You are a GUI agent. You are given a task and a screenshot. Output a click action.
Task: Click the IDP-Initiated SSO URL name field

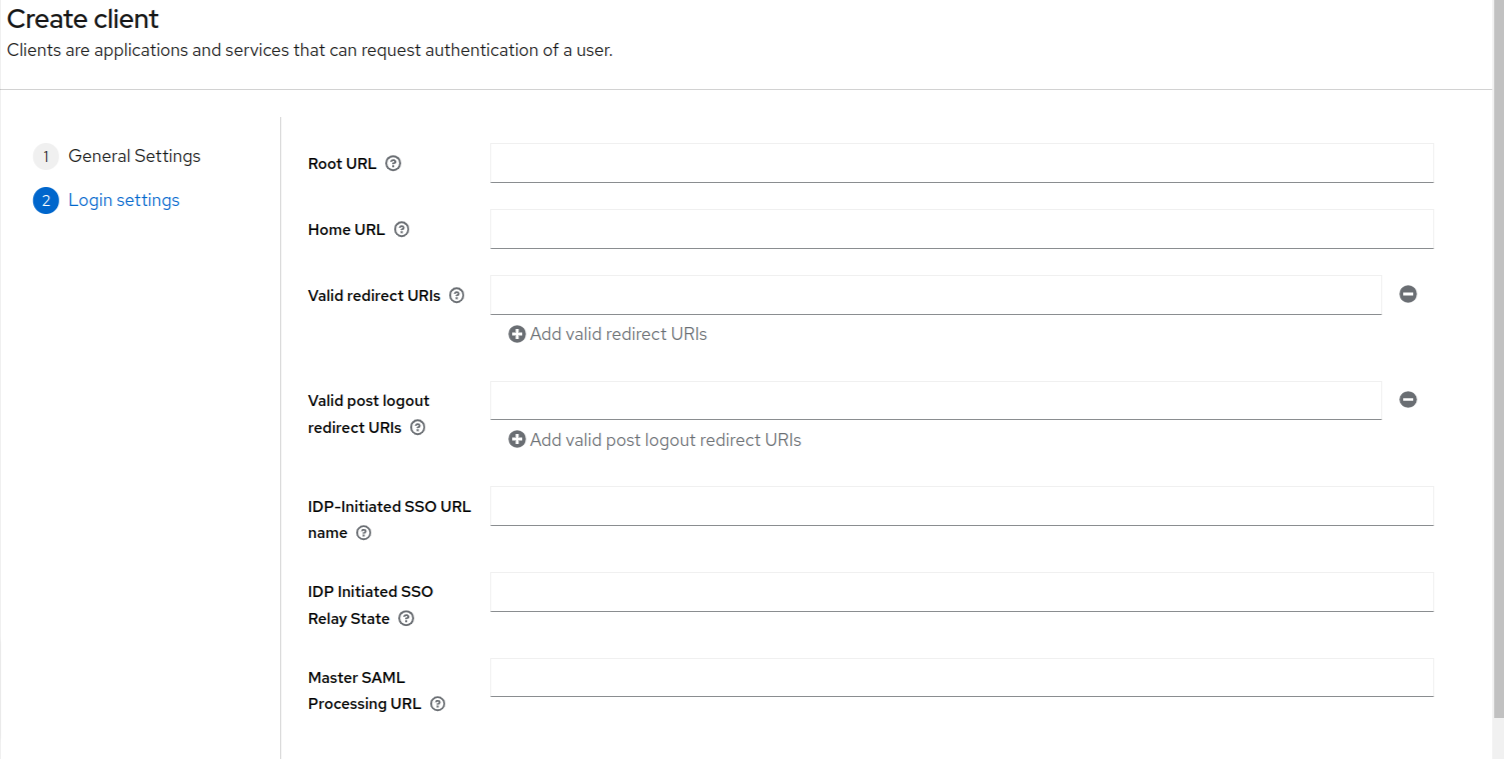point(961,506)
